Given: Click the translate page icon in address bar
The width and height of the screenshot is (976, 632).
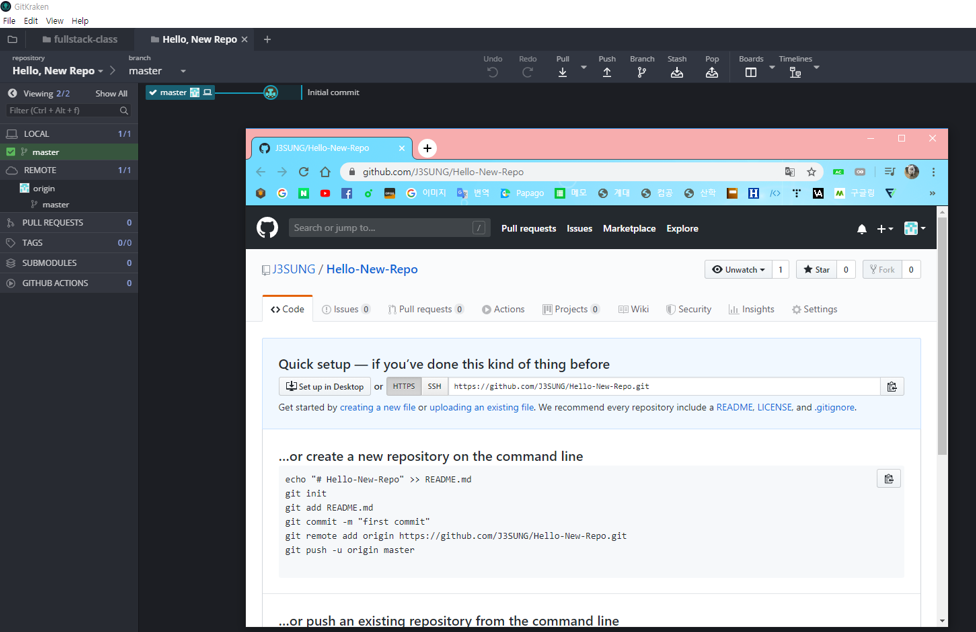Looking at the screenshot, I should click(x=789, y=172).
